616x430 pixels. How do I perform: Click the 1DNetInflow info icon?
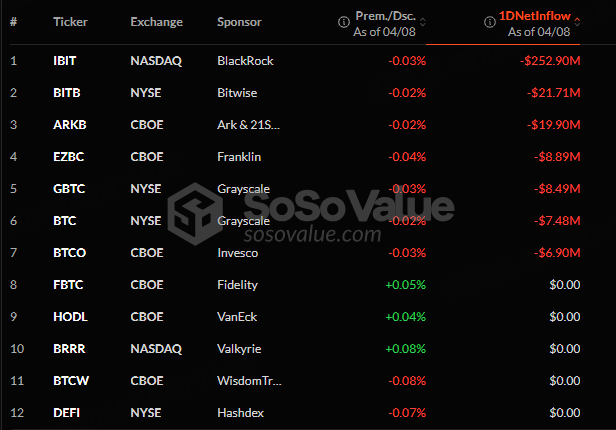[490, 22]
